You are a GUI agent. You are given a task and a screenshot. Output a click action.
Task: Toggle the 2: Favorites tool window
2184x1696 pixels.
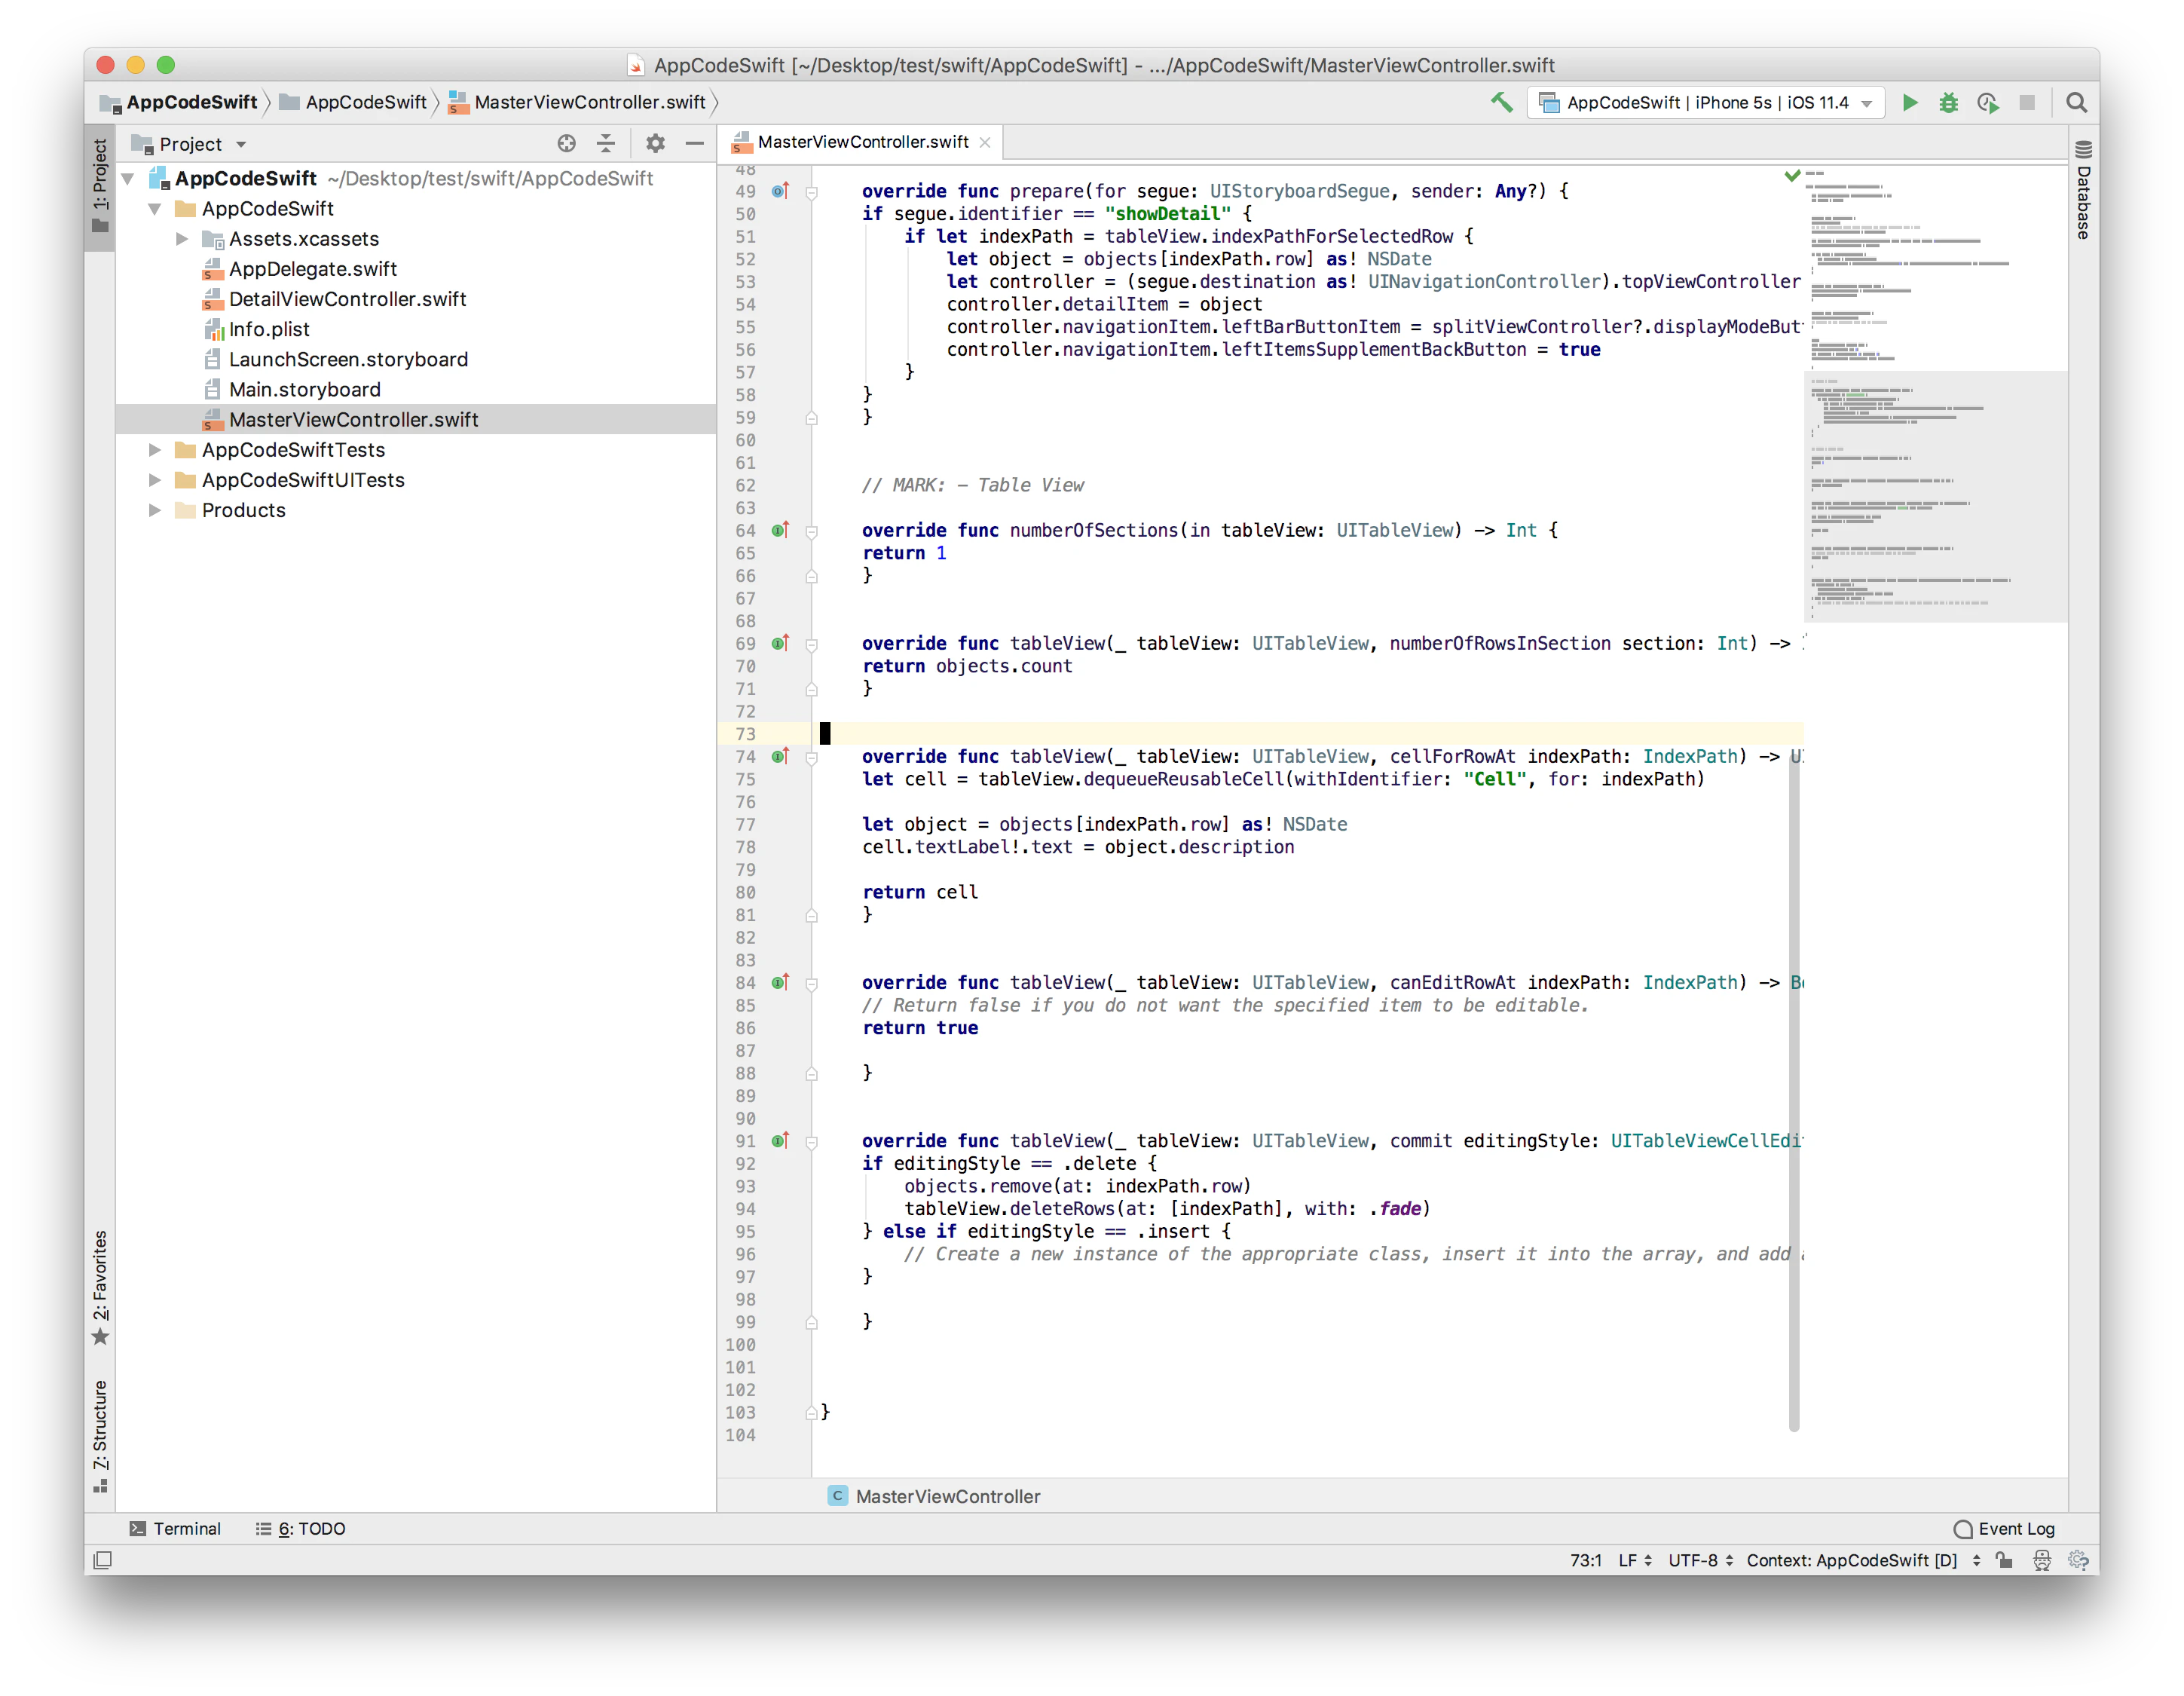[x=100, y=1288]
